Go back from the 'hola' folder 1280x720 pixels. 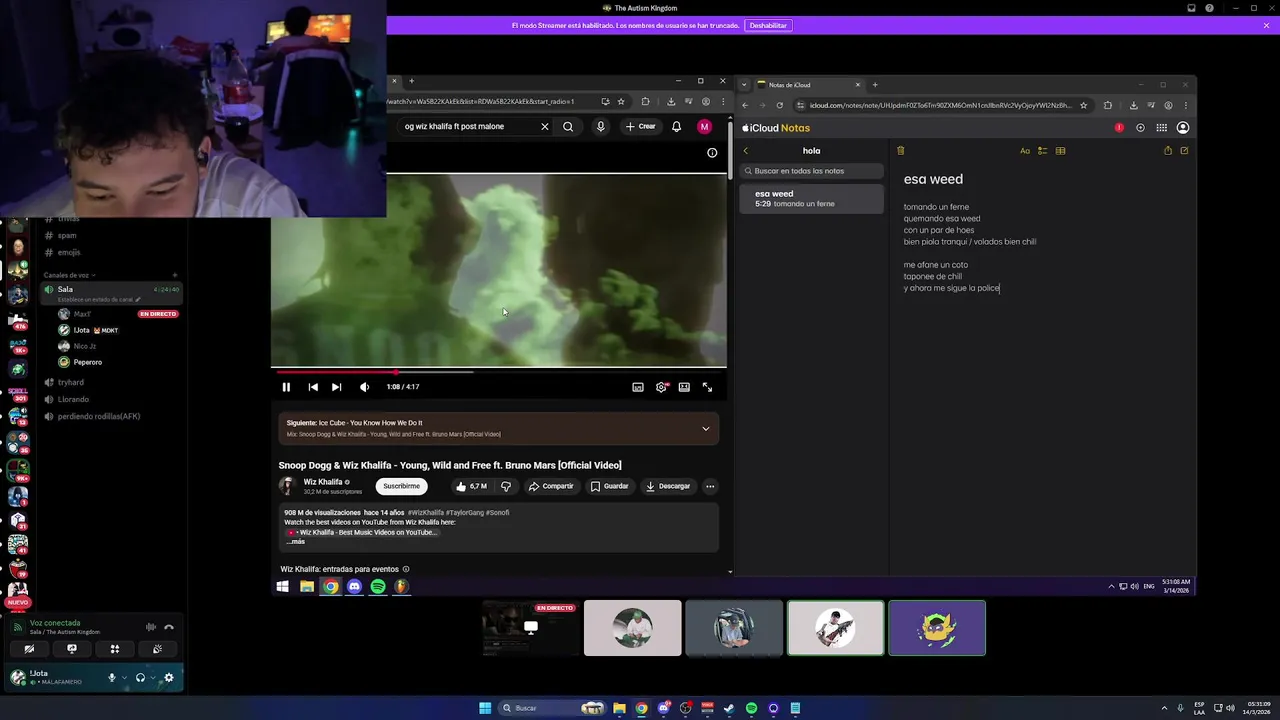746,151
